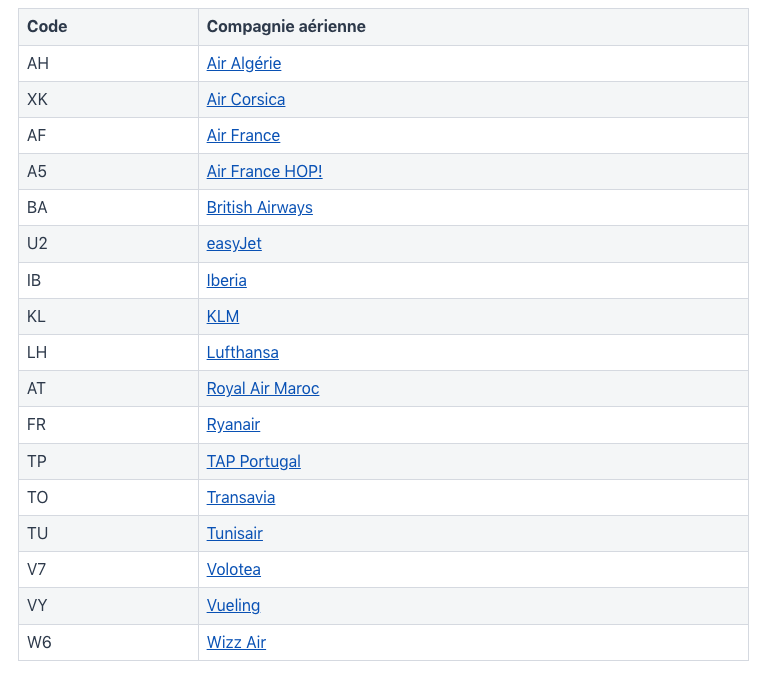Screen dimensions: 774x676
Task: Follow the Vueling link
Action: pos(233,605)
